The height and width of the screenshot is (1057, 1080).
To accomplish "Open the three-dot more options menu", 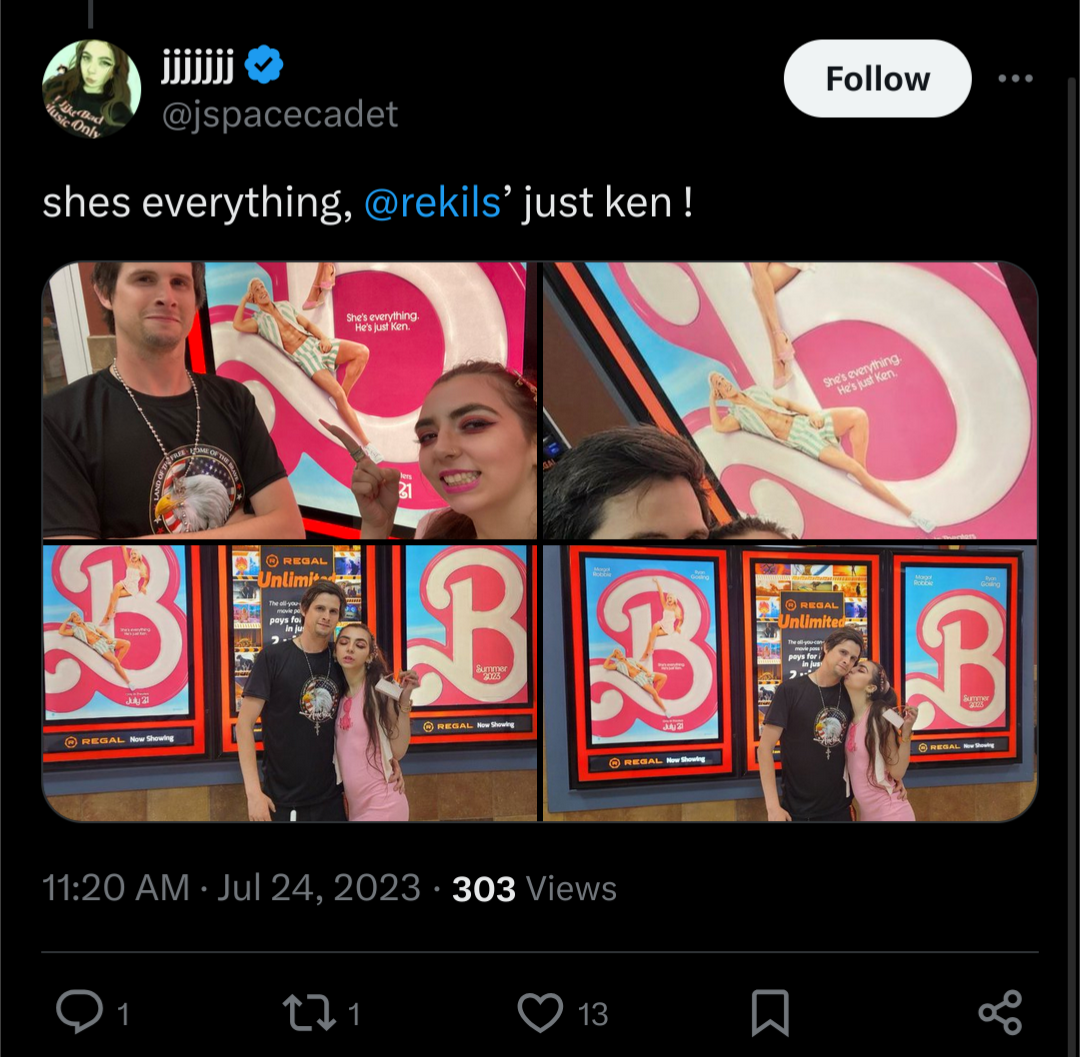I will pos(1015,79).
